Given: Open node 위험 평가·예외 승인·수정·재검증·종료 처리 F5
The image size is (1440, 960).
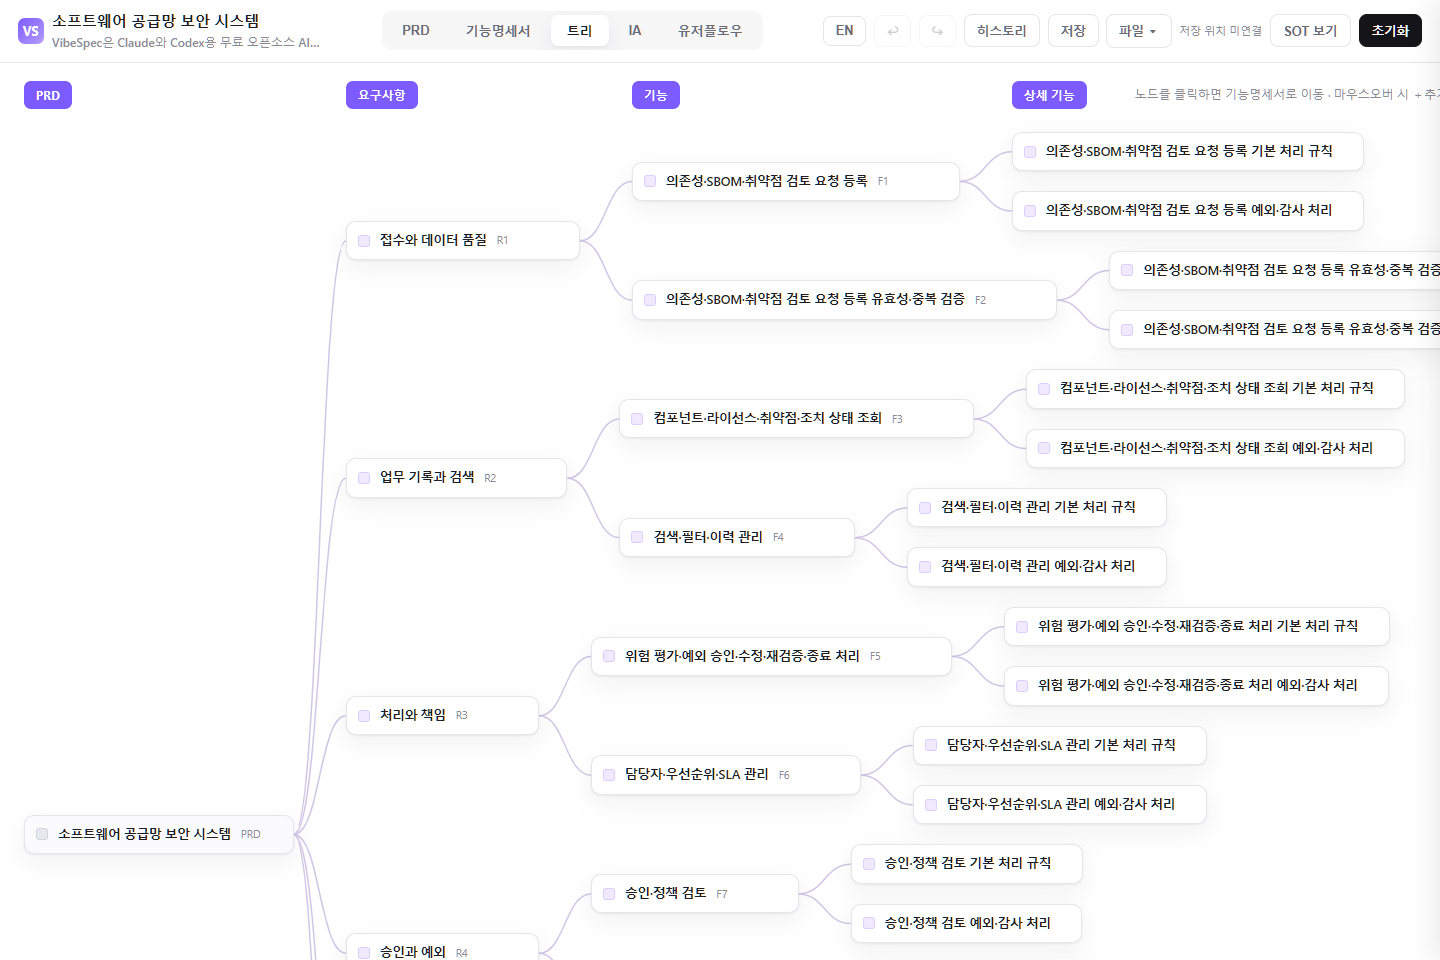Looking at the screenshot, I should (771, 656).
